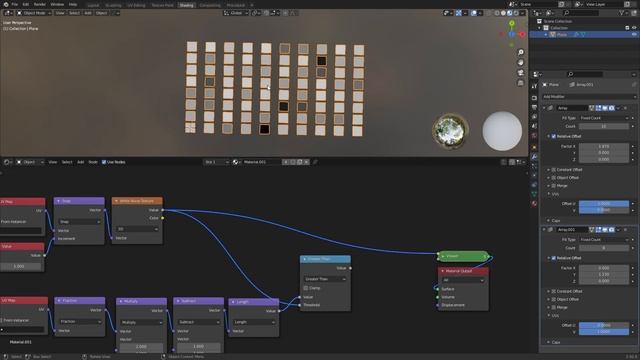Click the viewport zoom magnifier icon
The width and height of the screenshot is (640, 360).
click(520, 52)
